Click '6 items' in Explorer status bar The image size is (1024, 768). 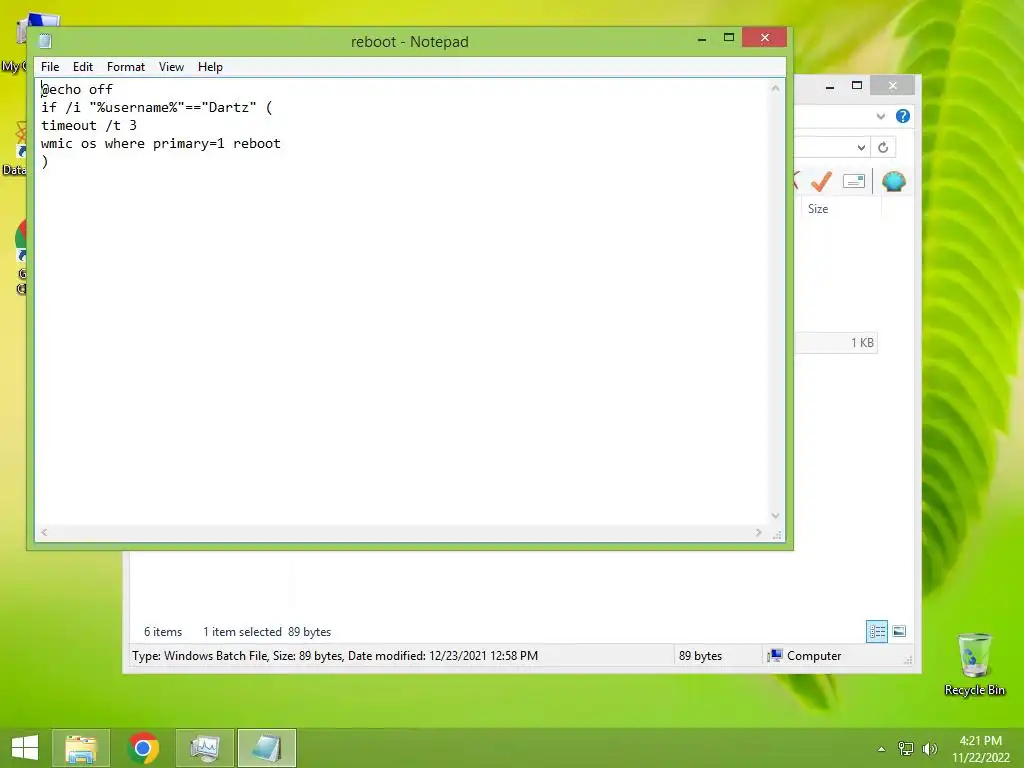pyautogui.click(x=163, y=632)
